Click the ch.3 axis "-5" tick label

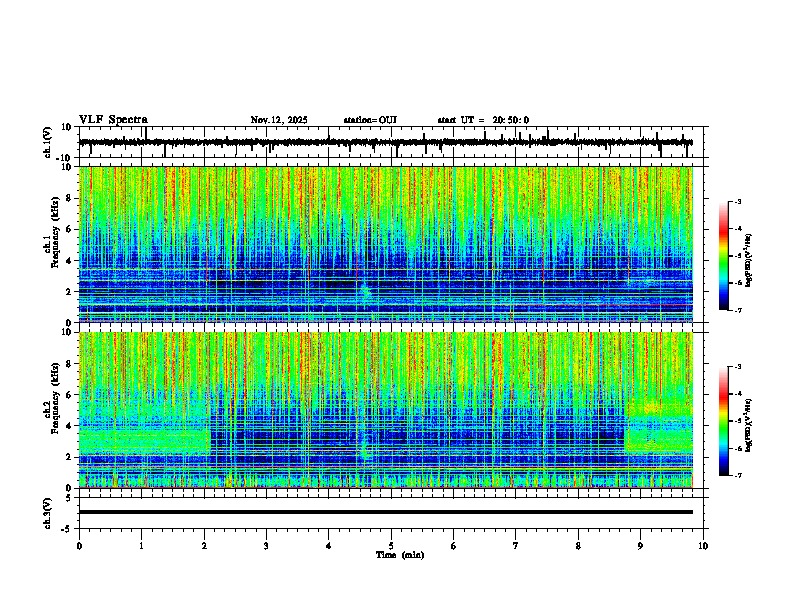(x=68, y=529)
